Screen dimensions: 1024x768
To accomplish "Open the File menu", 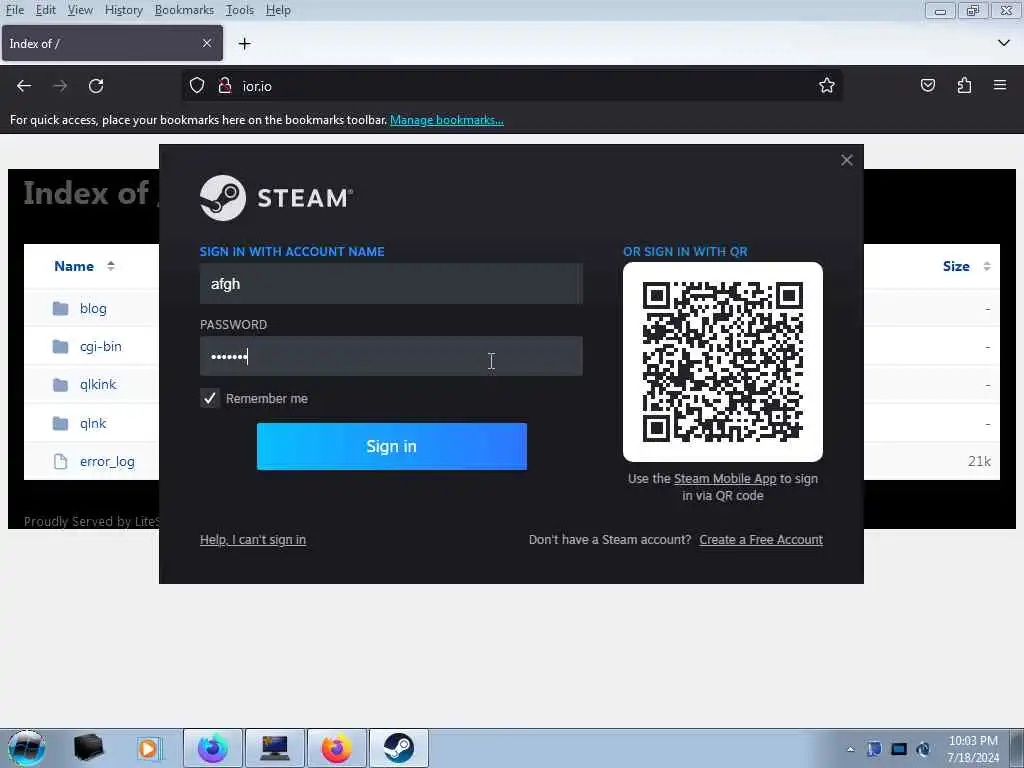I will point(14,10).
